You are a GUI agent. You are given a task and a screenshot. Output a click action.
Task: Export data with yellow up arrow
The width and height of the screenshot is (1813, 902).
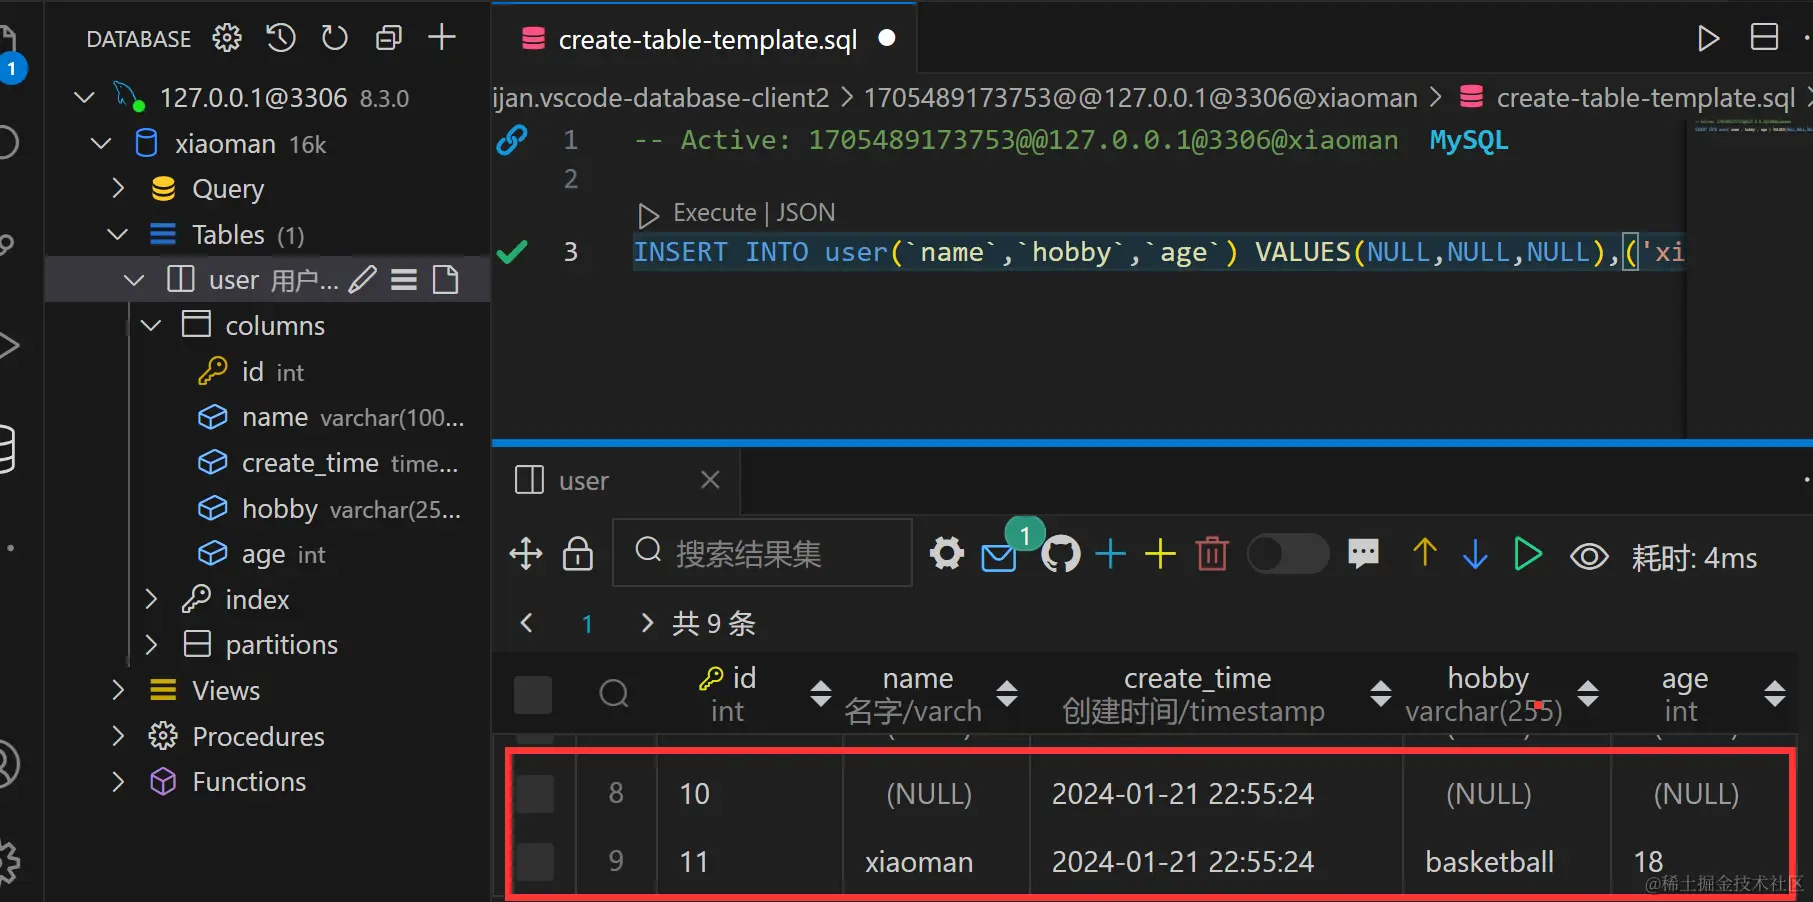click(x=1425, y=553)
